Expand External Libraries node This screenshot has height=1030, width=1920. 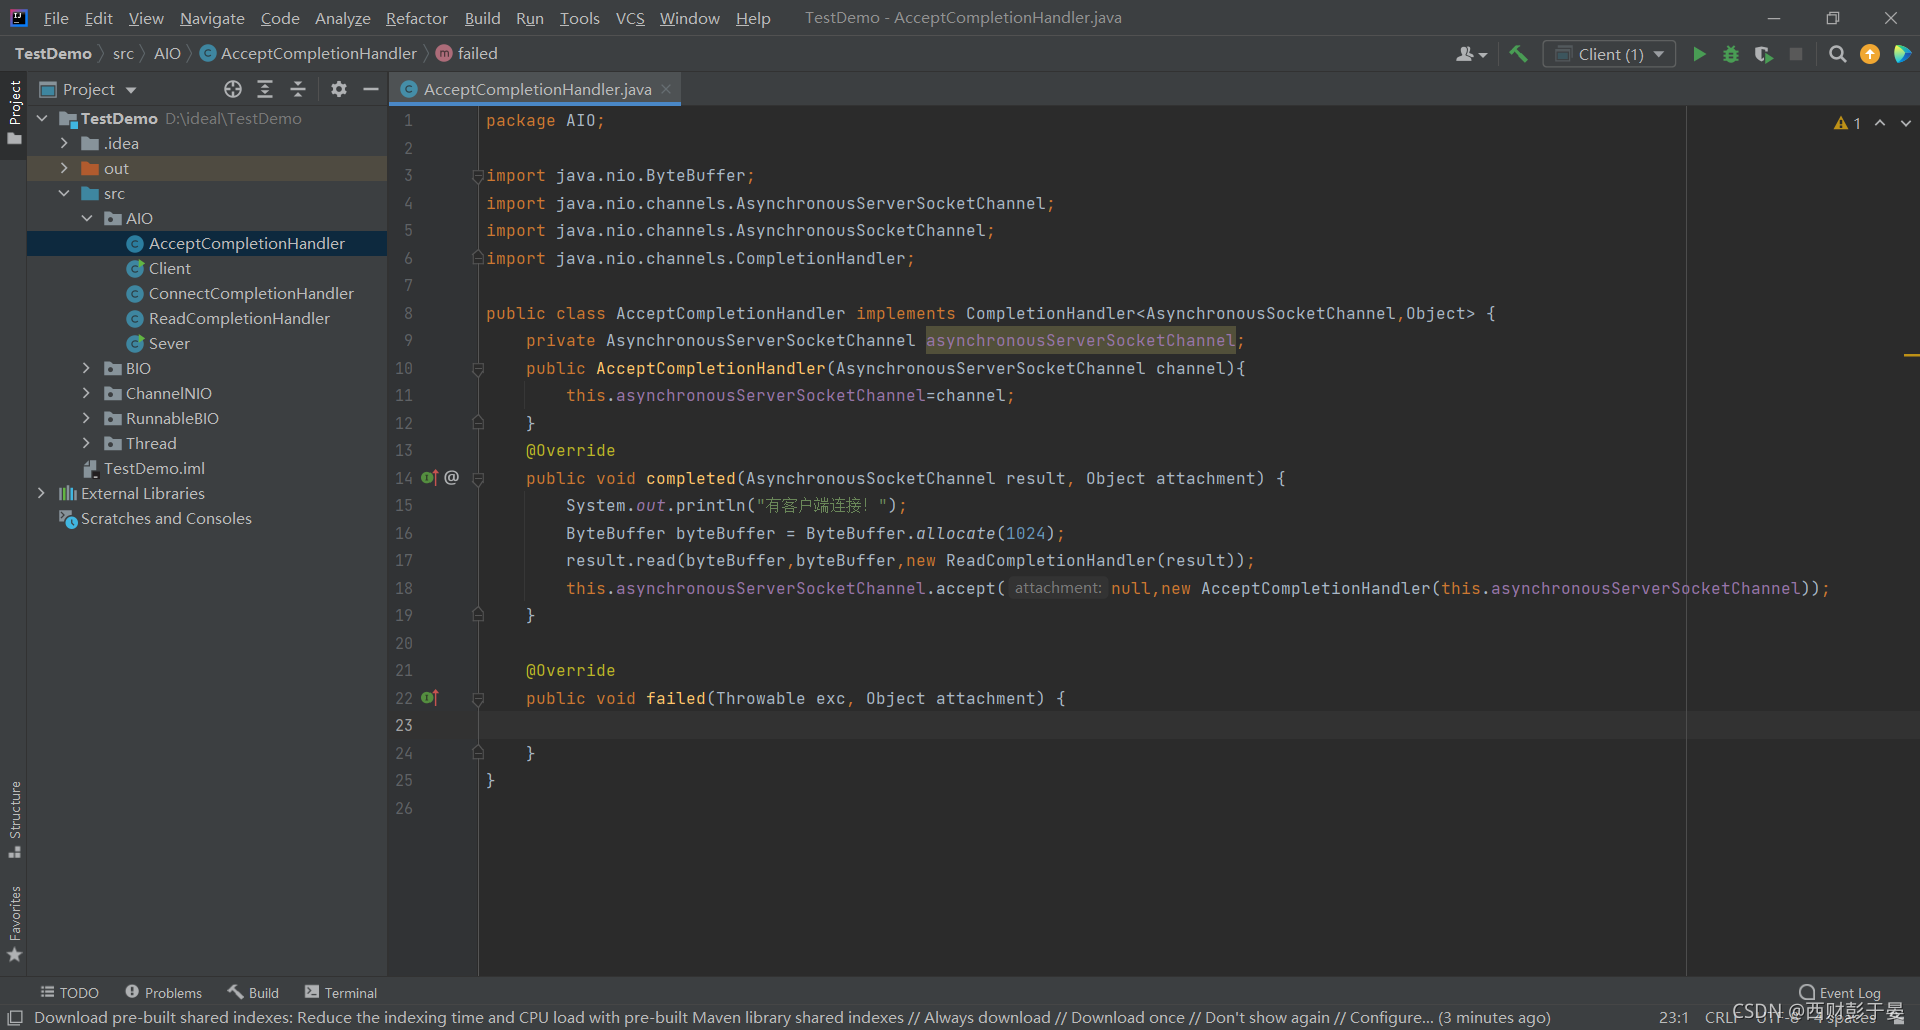(41, 493)
